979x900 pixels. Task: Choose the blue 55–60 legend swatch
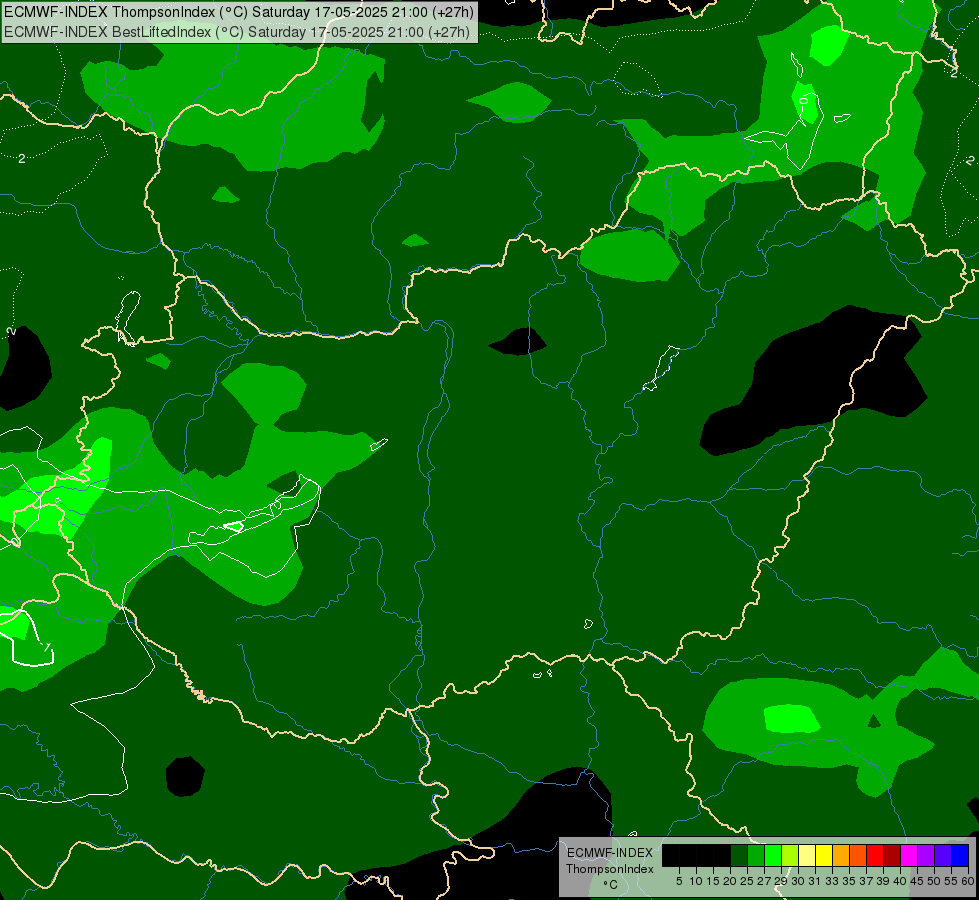click(x=960, y=855)
